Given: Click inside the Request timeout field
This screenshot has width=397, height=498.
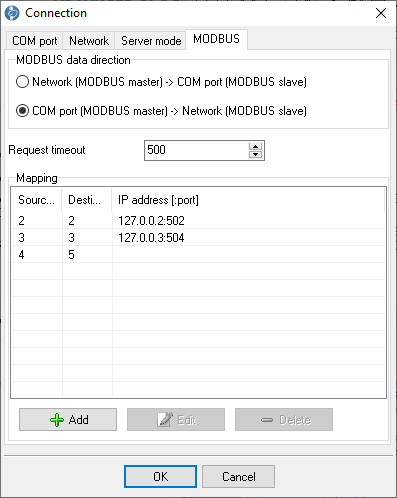Looking at the screenshot, I should [x=197, y=150].
